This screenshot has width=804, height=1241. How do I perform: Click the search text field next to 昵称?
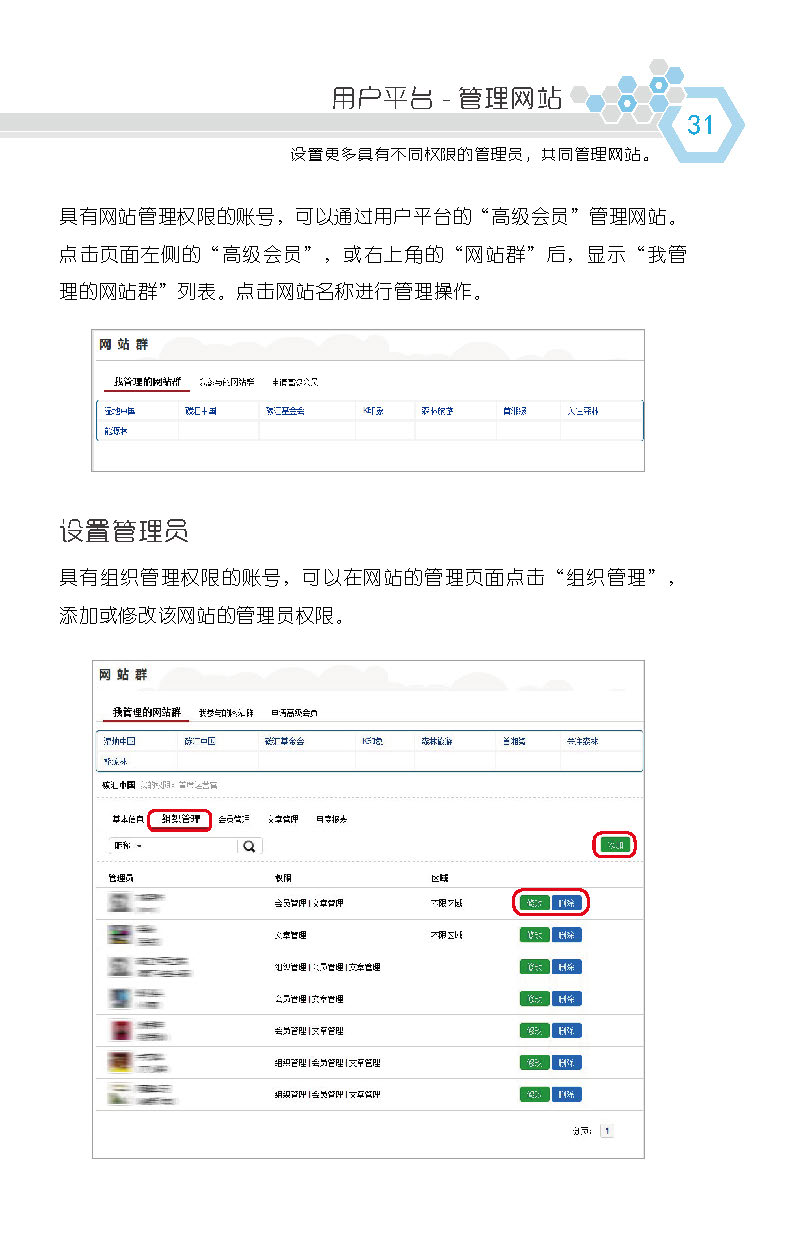coord(192,846)
